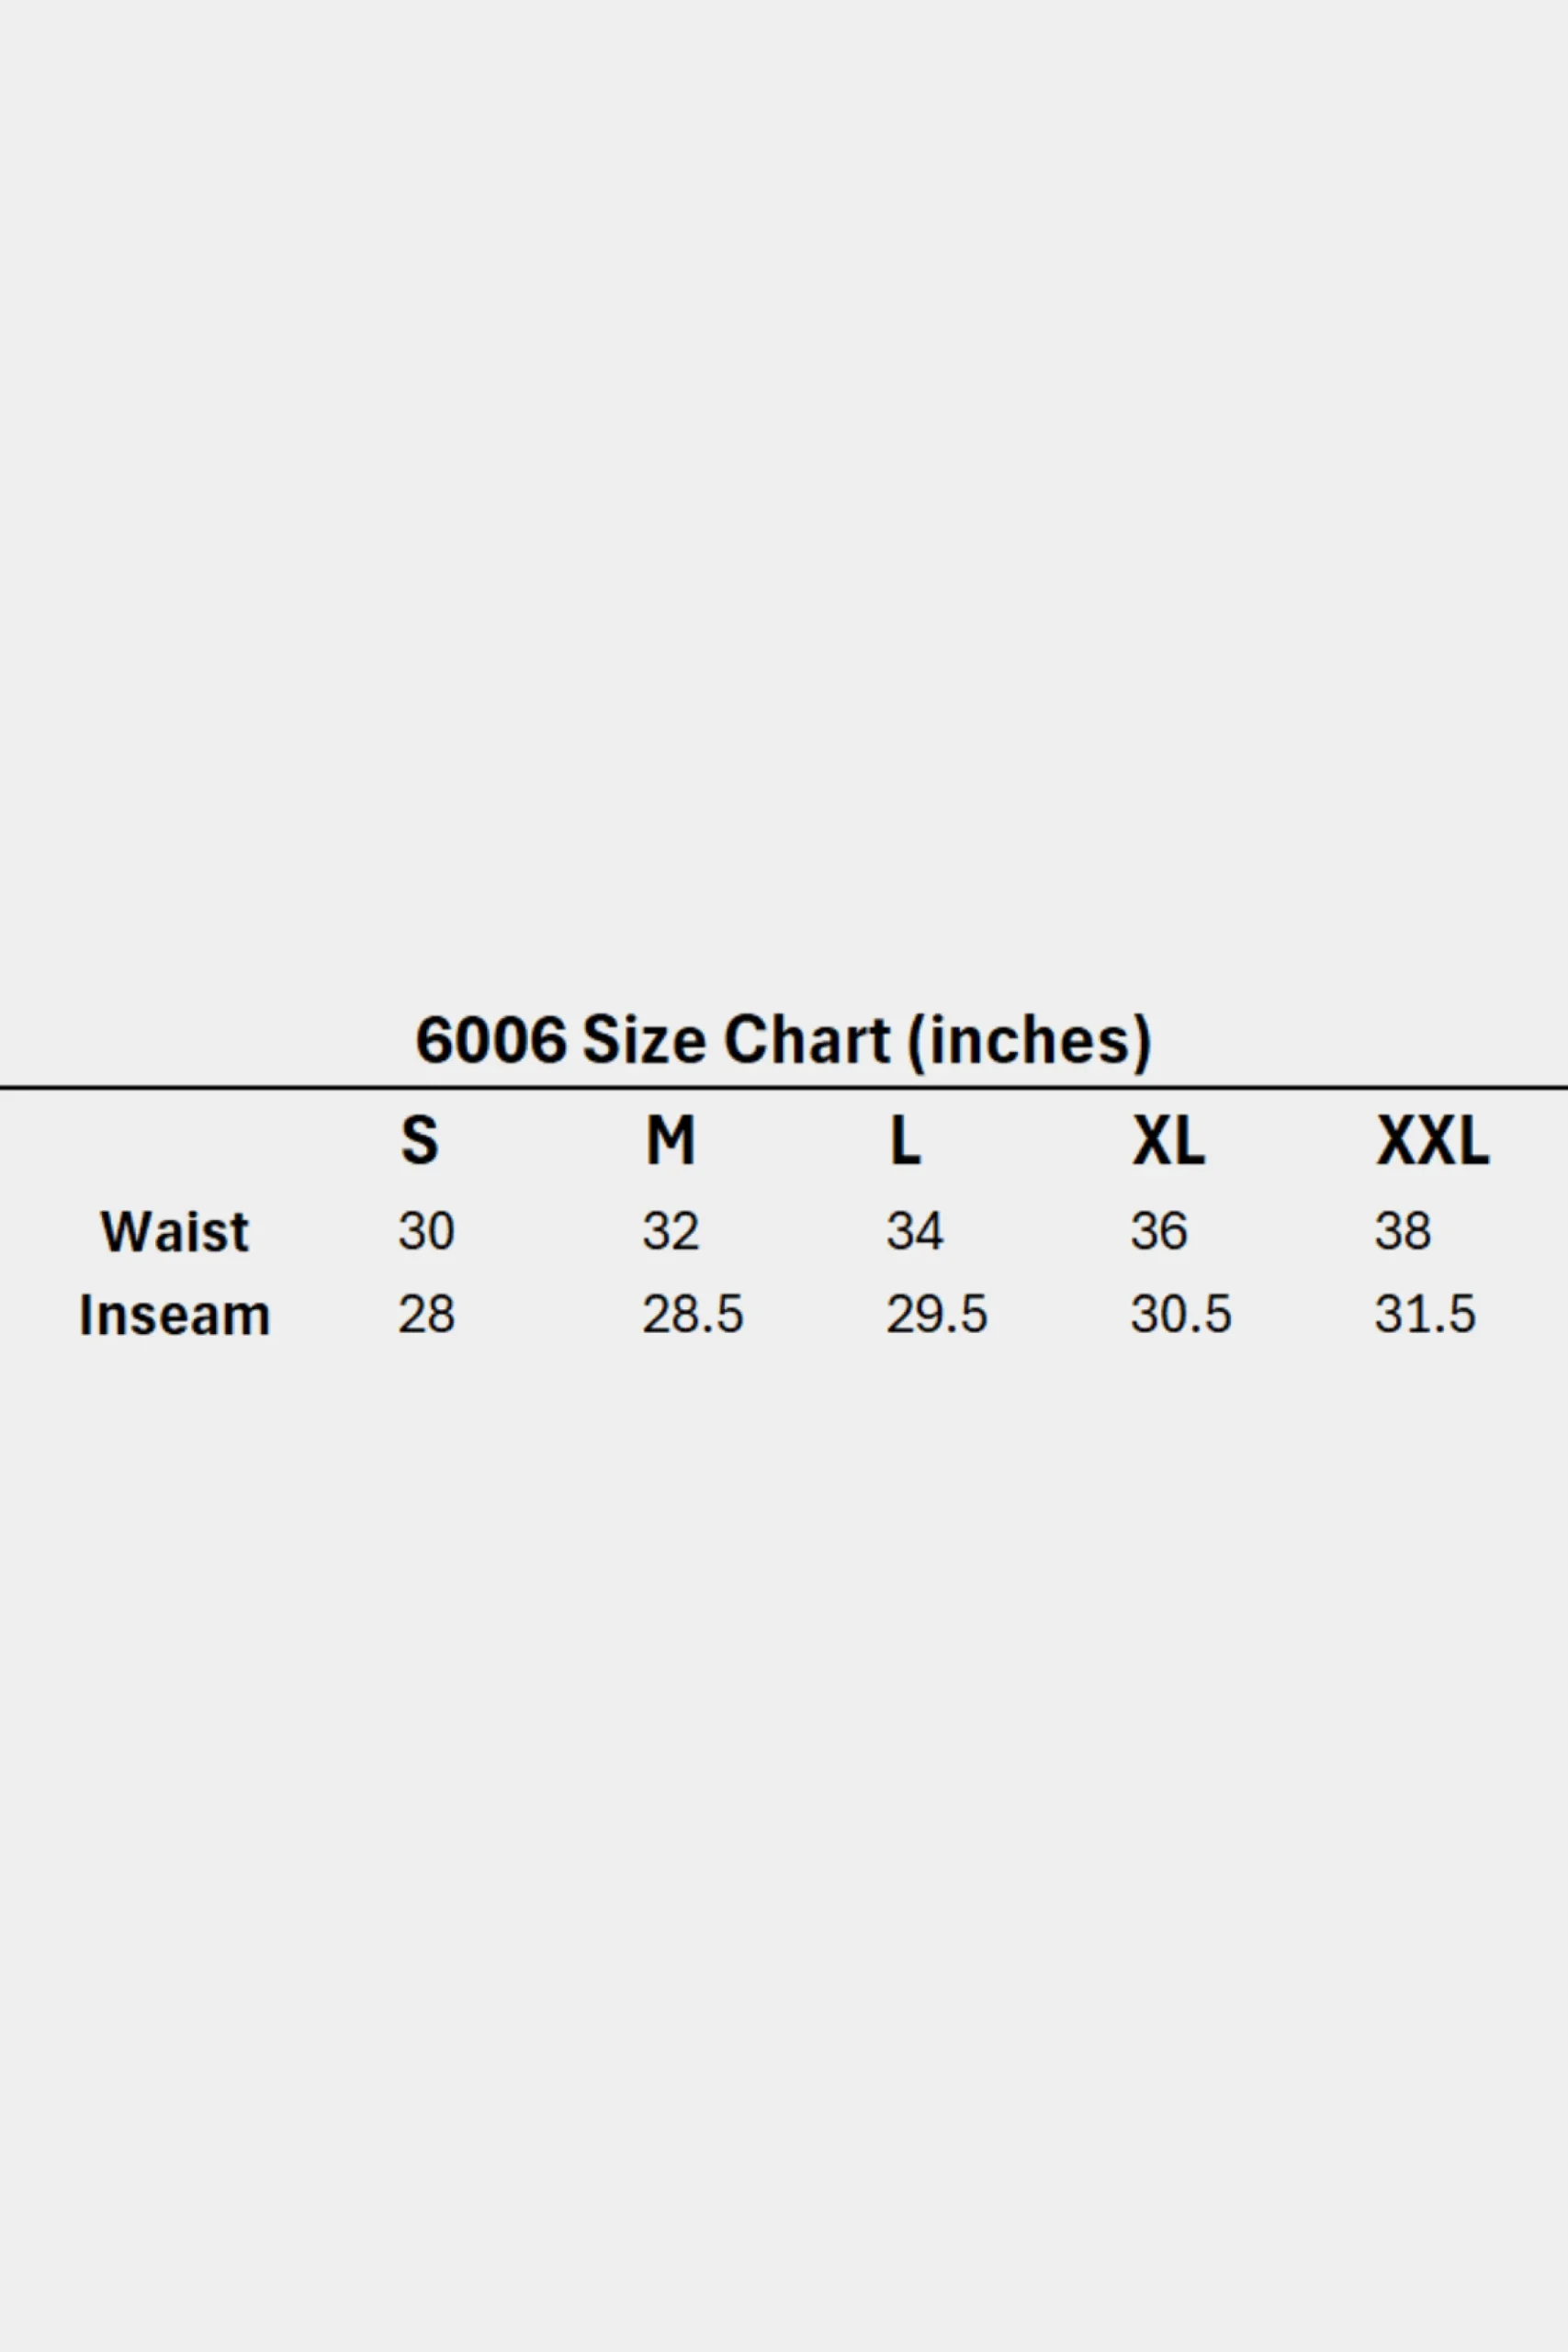The width and height of the screenshot is (1568, 2352).
Task: Click the Inseam row label
Action: [x=175, y=1314]
